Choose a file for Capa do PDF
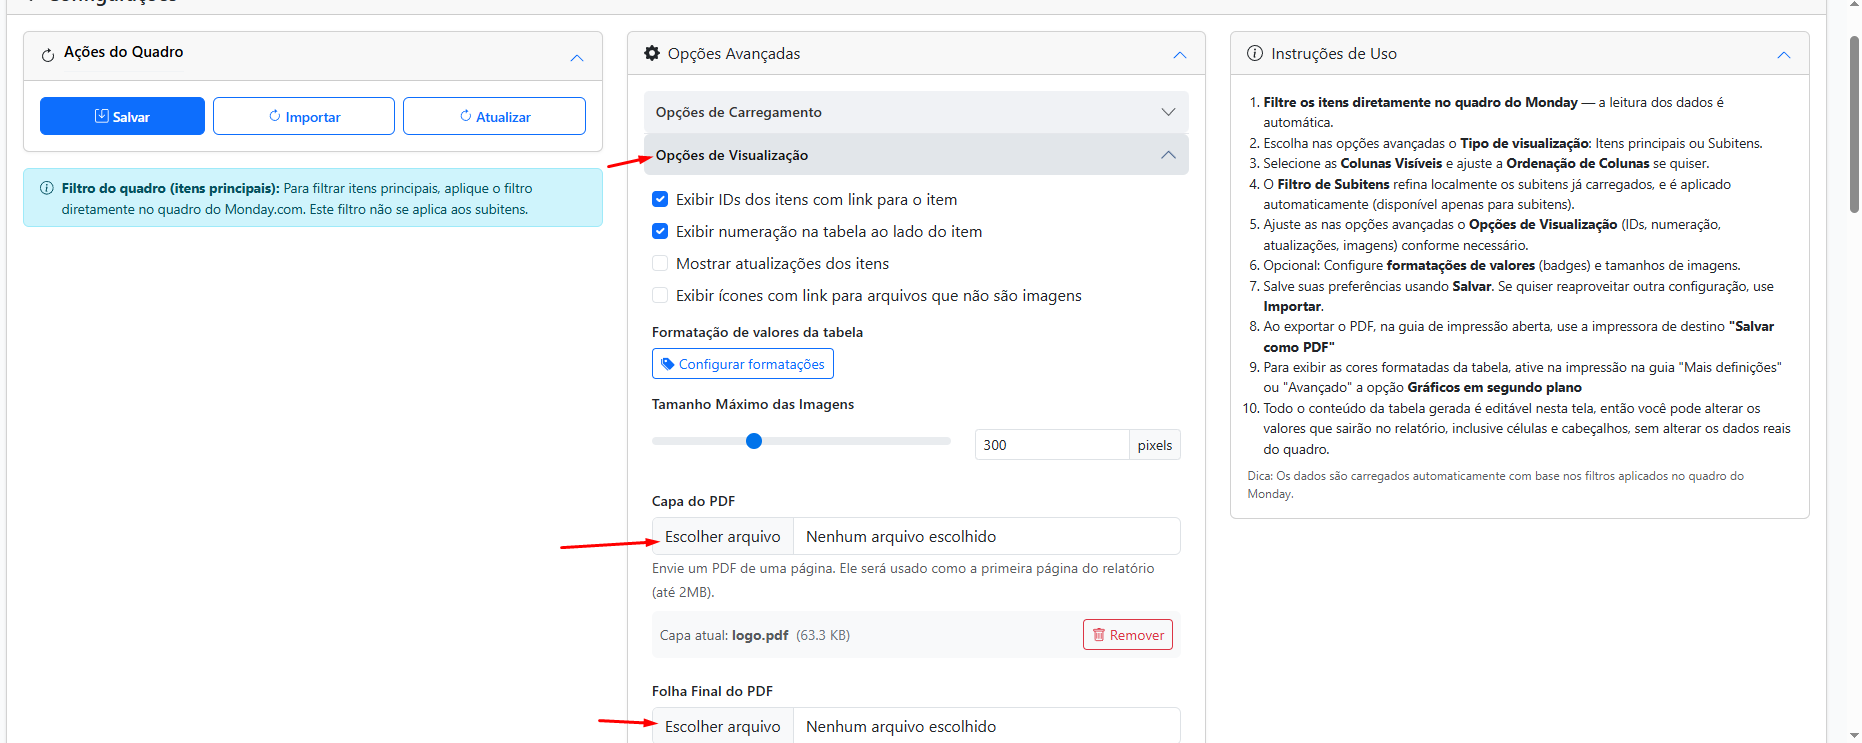This screenshot has width=1862, height=743. 722,537
